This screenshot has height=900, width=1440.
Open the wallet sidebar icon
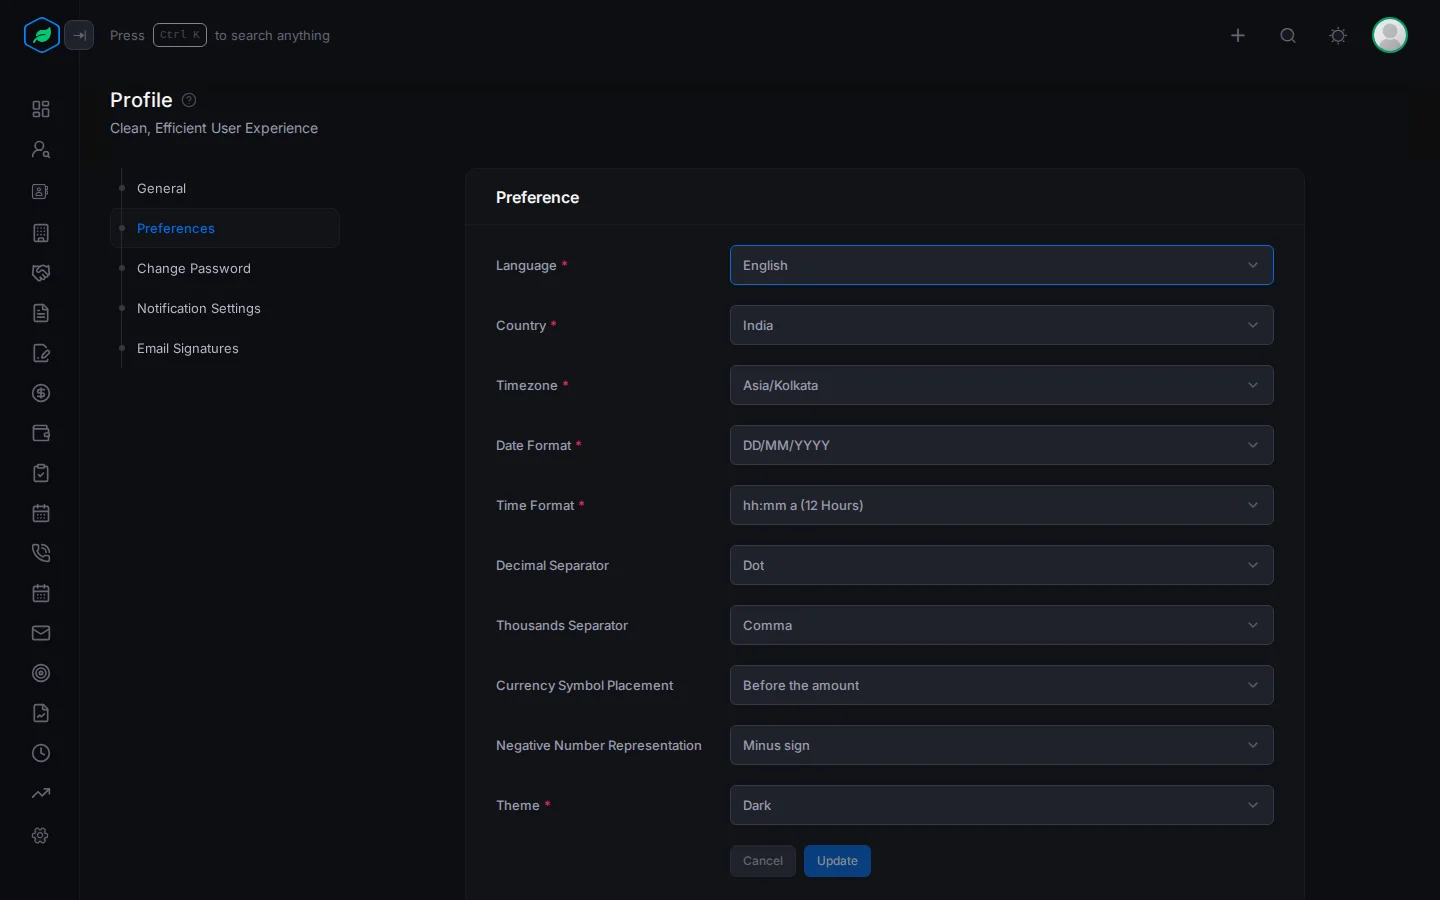pyautogui.click(x=41, y=433)
